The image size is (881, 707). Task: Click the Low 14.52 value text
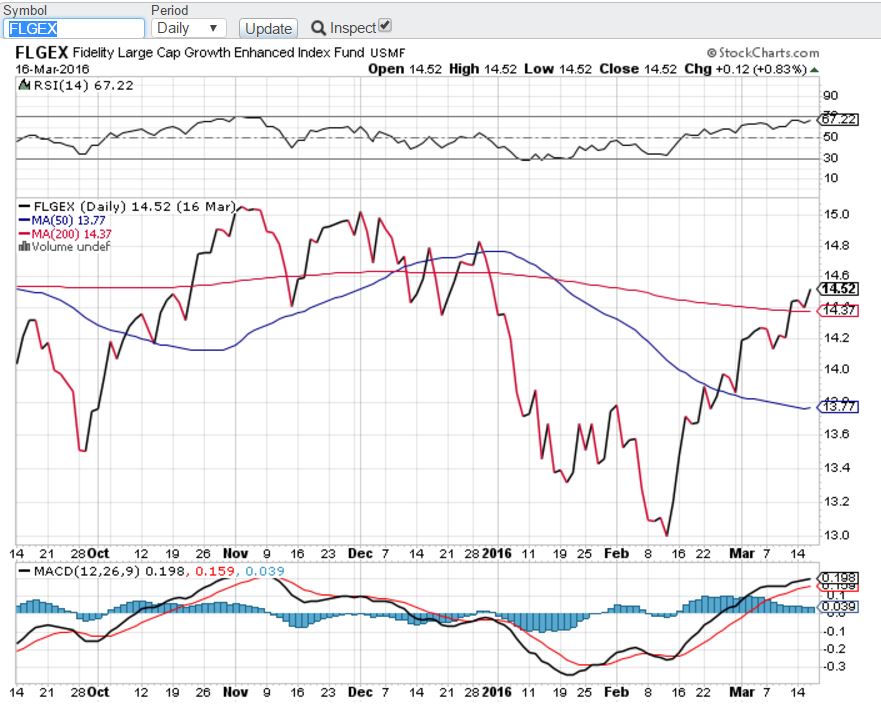click(558, 69)
